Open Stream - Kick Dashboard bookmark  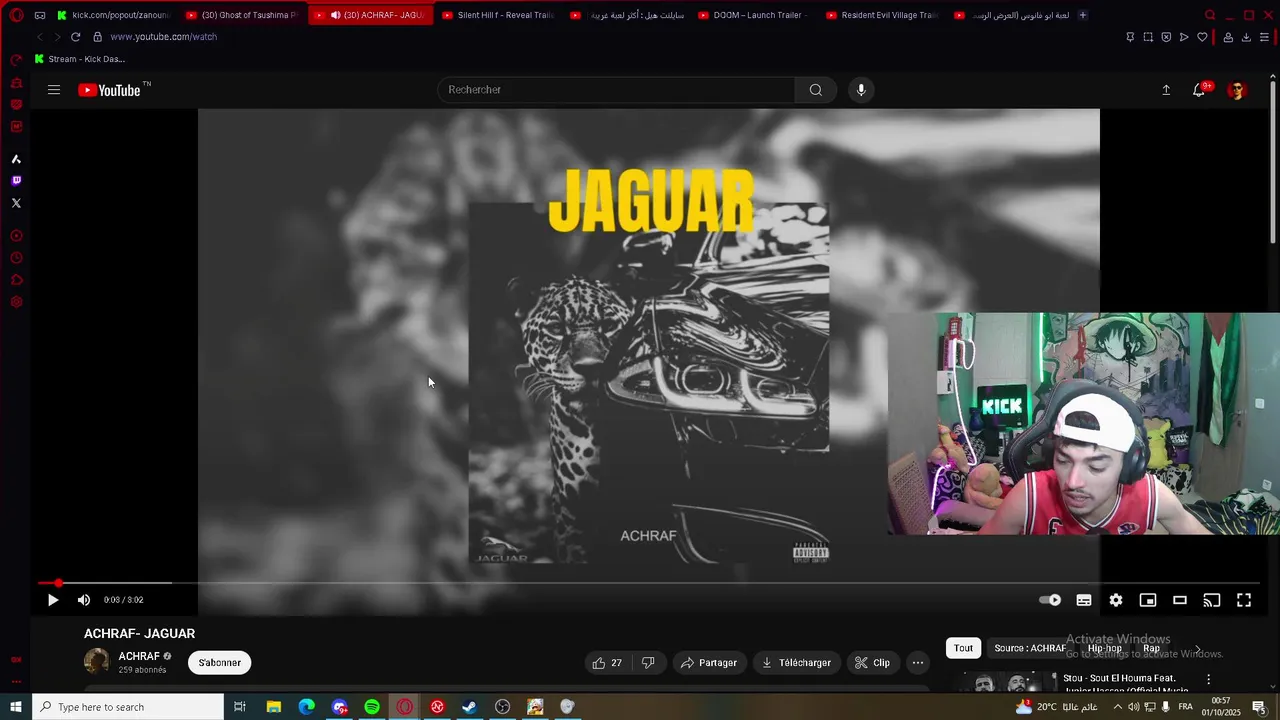[x=80, y=59]
